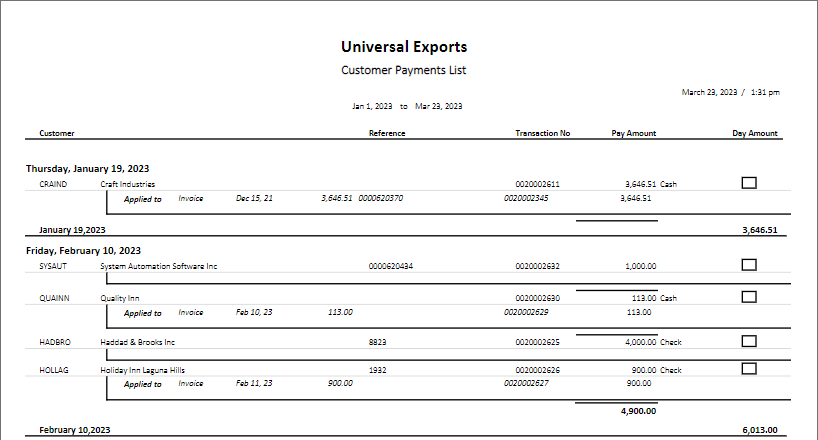
Task: Click the Customer column header
Action: tap(57, 133)
